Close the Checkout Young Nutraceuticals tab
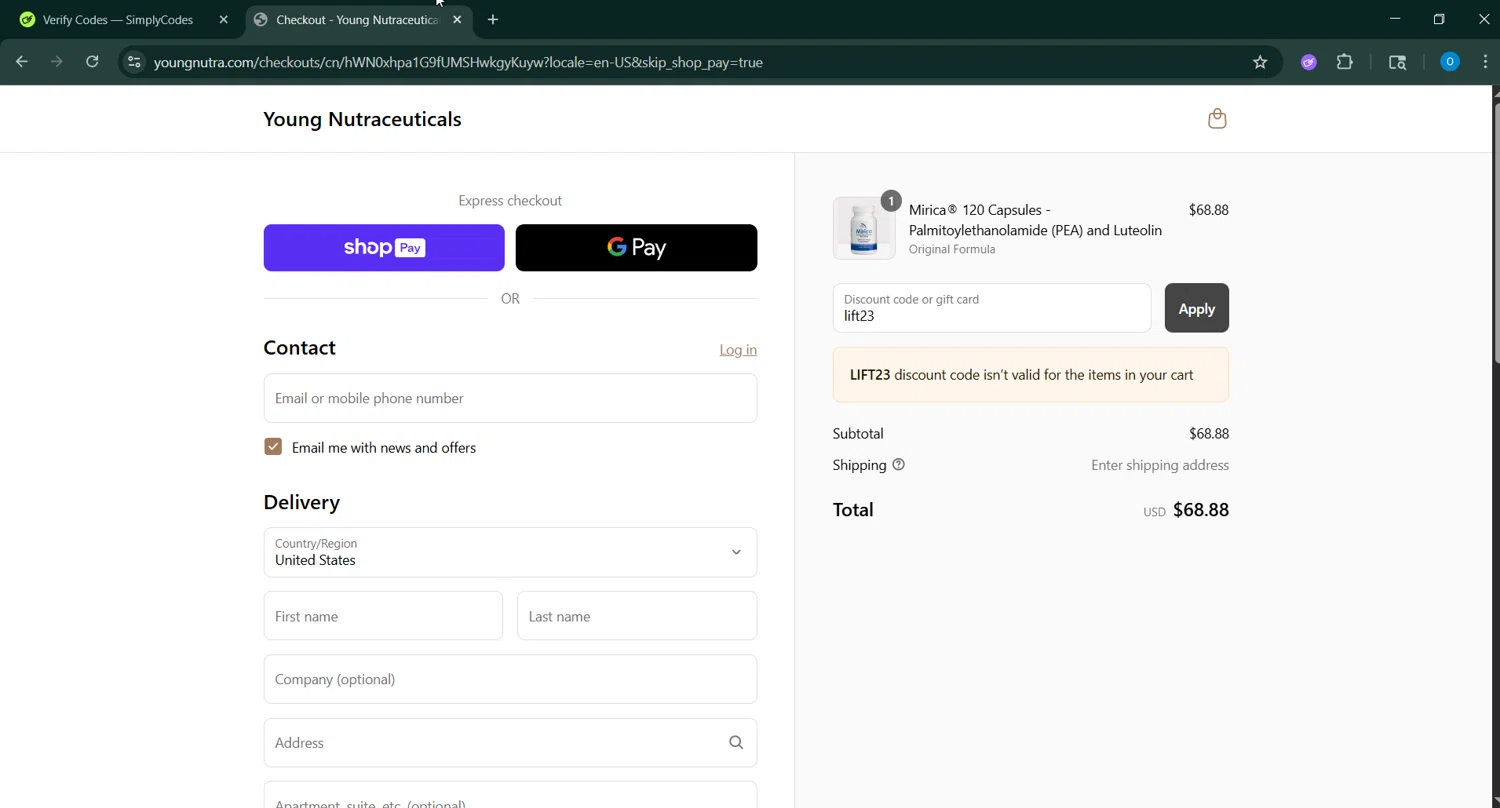This screenshot has height=808, width=1500. 457,20
